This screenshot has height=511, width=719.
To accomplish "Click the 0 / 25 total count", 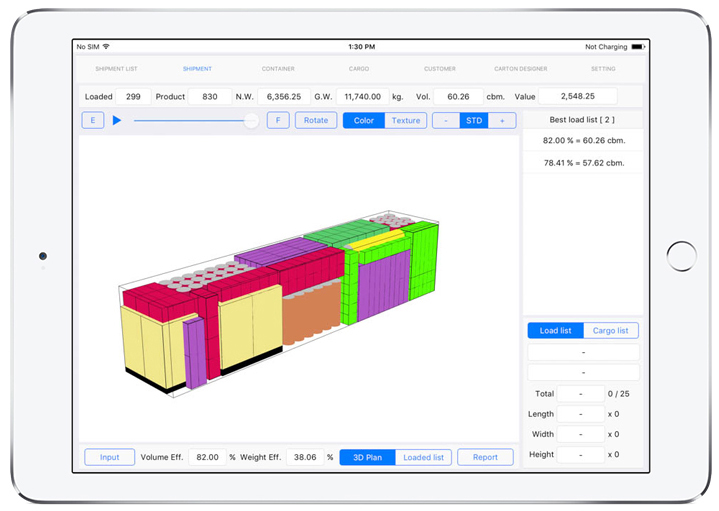I will [x=619, y=394].
